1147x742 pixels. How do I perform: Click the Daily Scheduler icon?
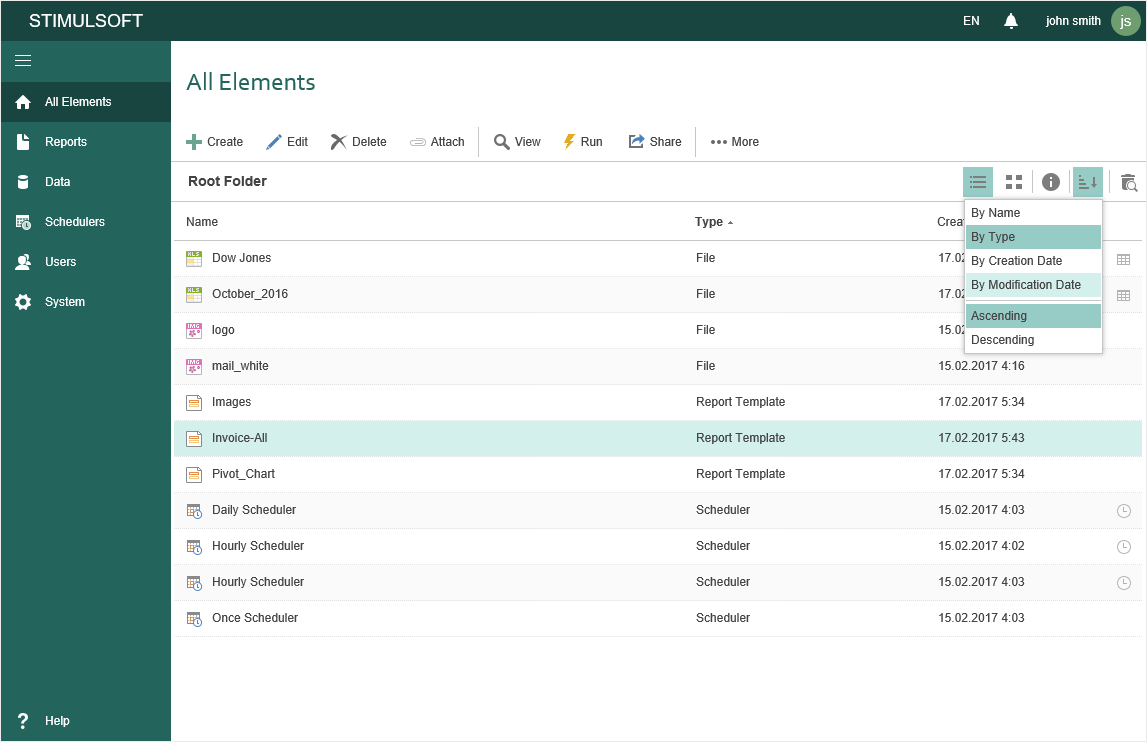[x=194, y=511]
